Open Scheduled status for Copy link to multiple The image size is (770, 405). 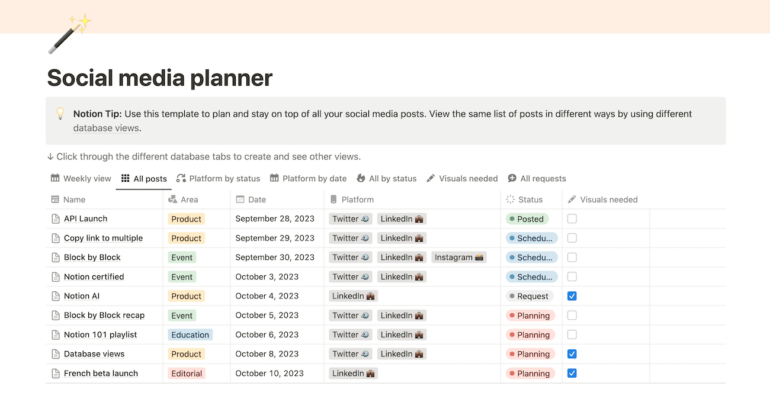[532, 238]
